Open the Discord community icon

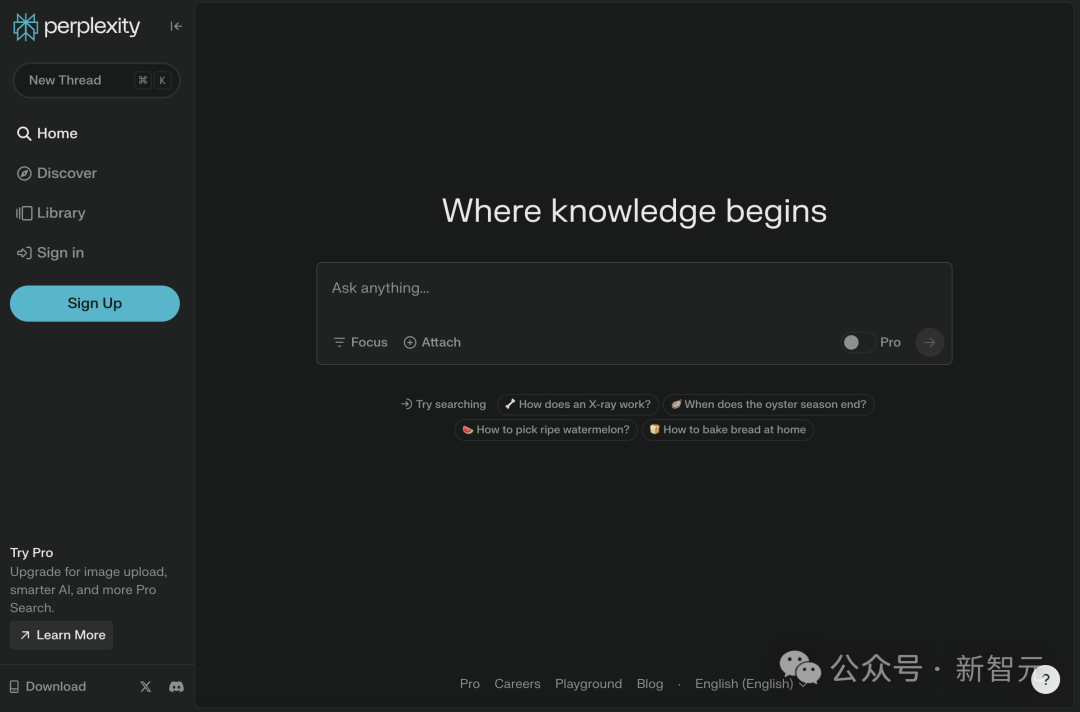pos(176,687)
